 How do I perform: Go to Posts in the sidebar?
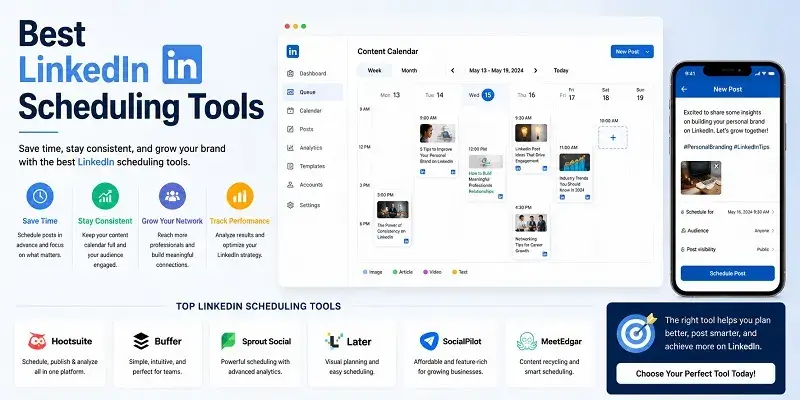(x=300, y=129)
